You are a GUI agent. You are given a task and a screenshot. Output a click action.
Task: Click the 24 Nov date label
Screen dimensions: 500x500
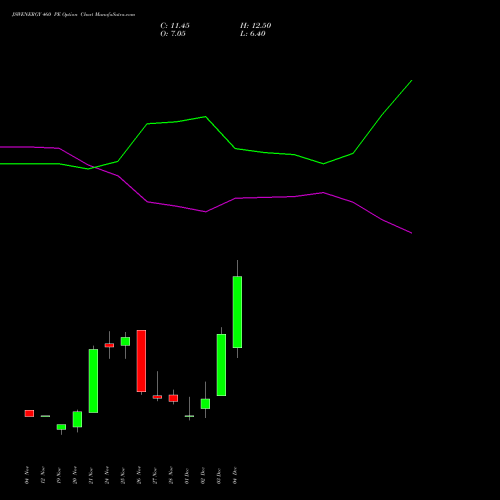click(107, 476)
